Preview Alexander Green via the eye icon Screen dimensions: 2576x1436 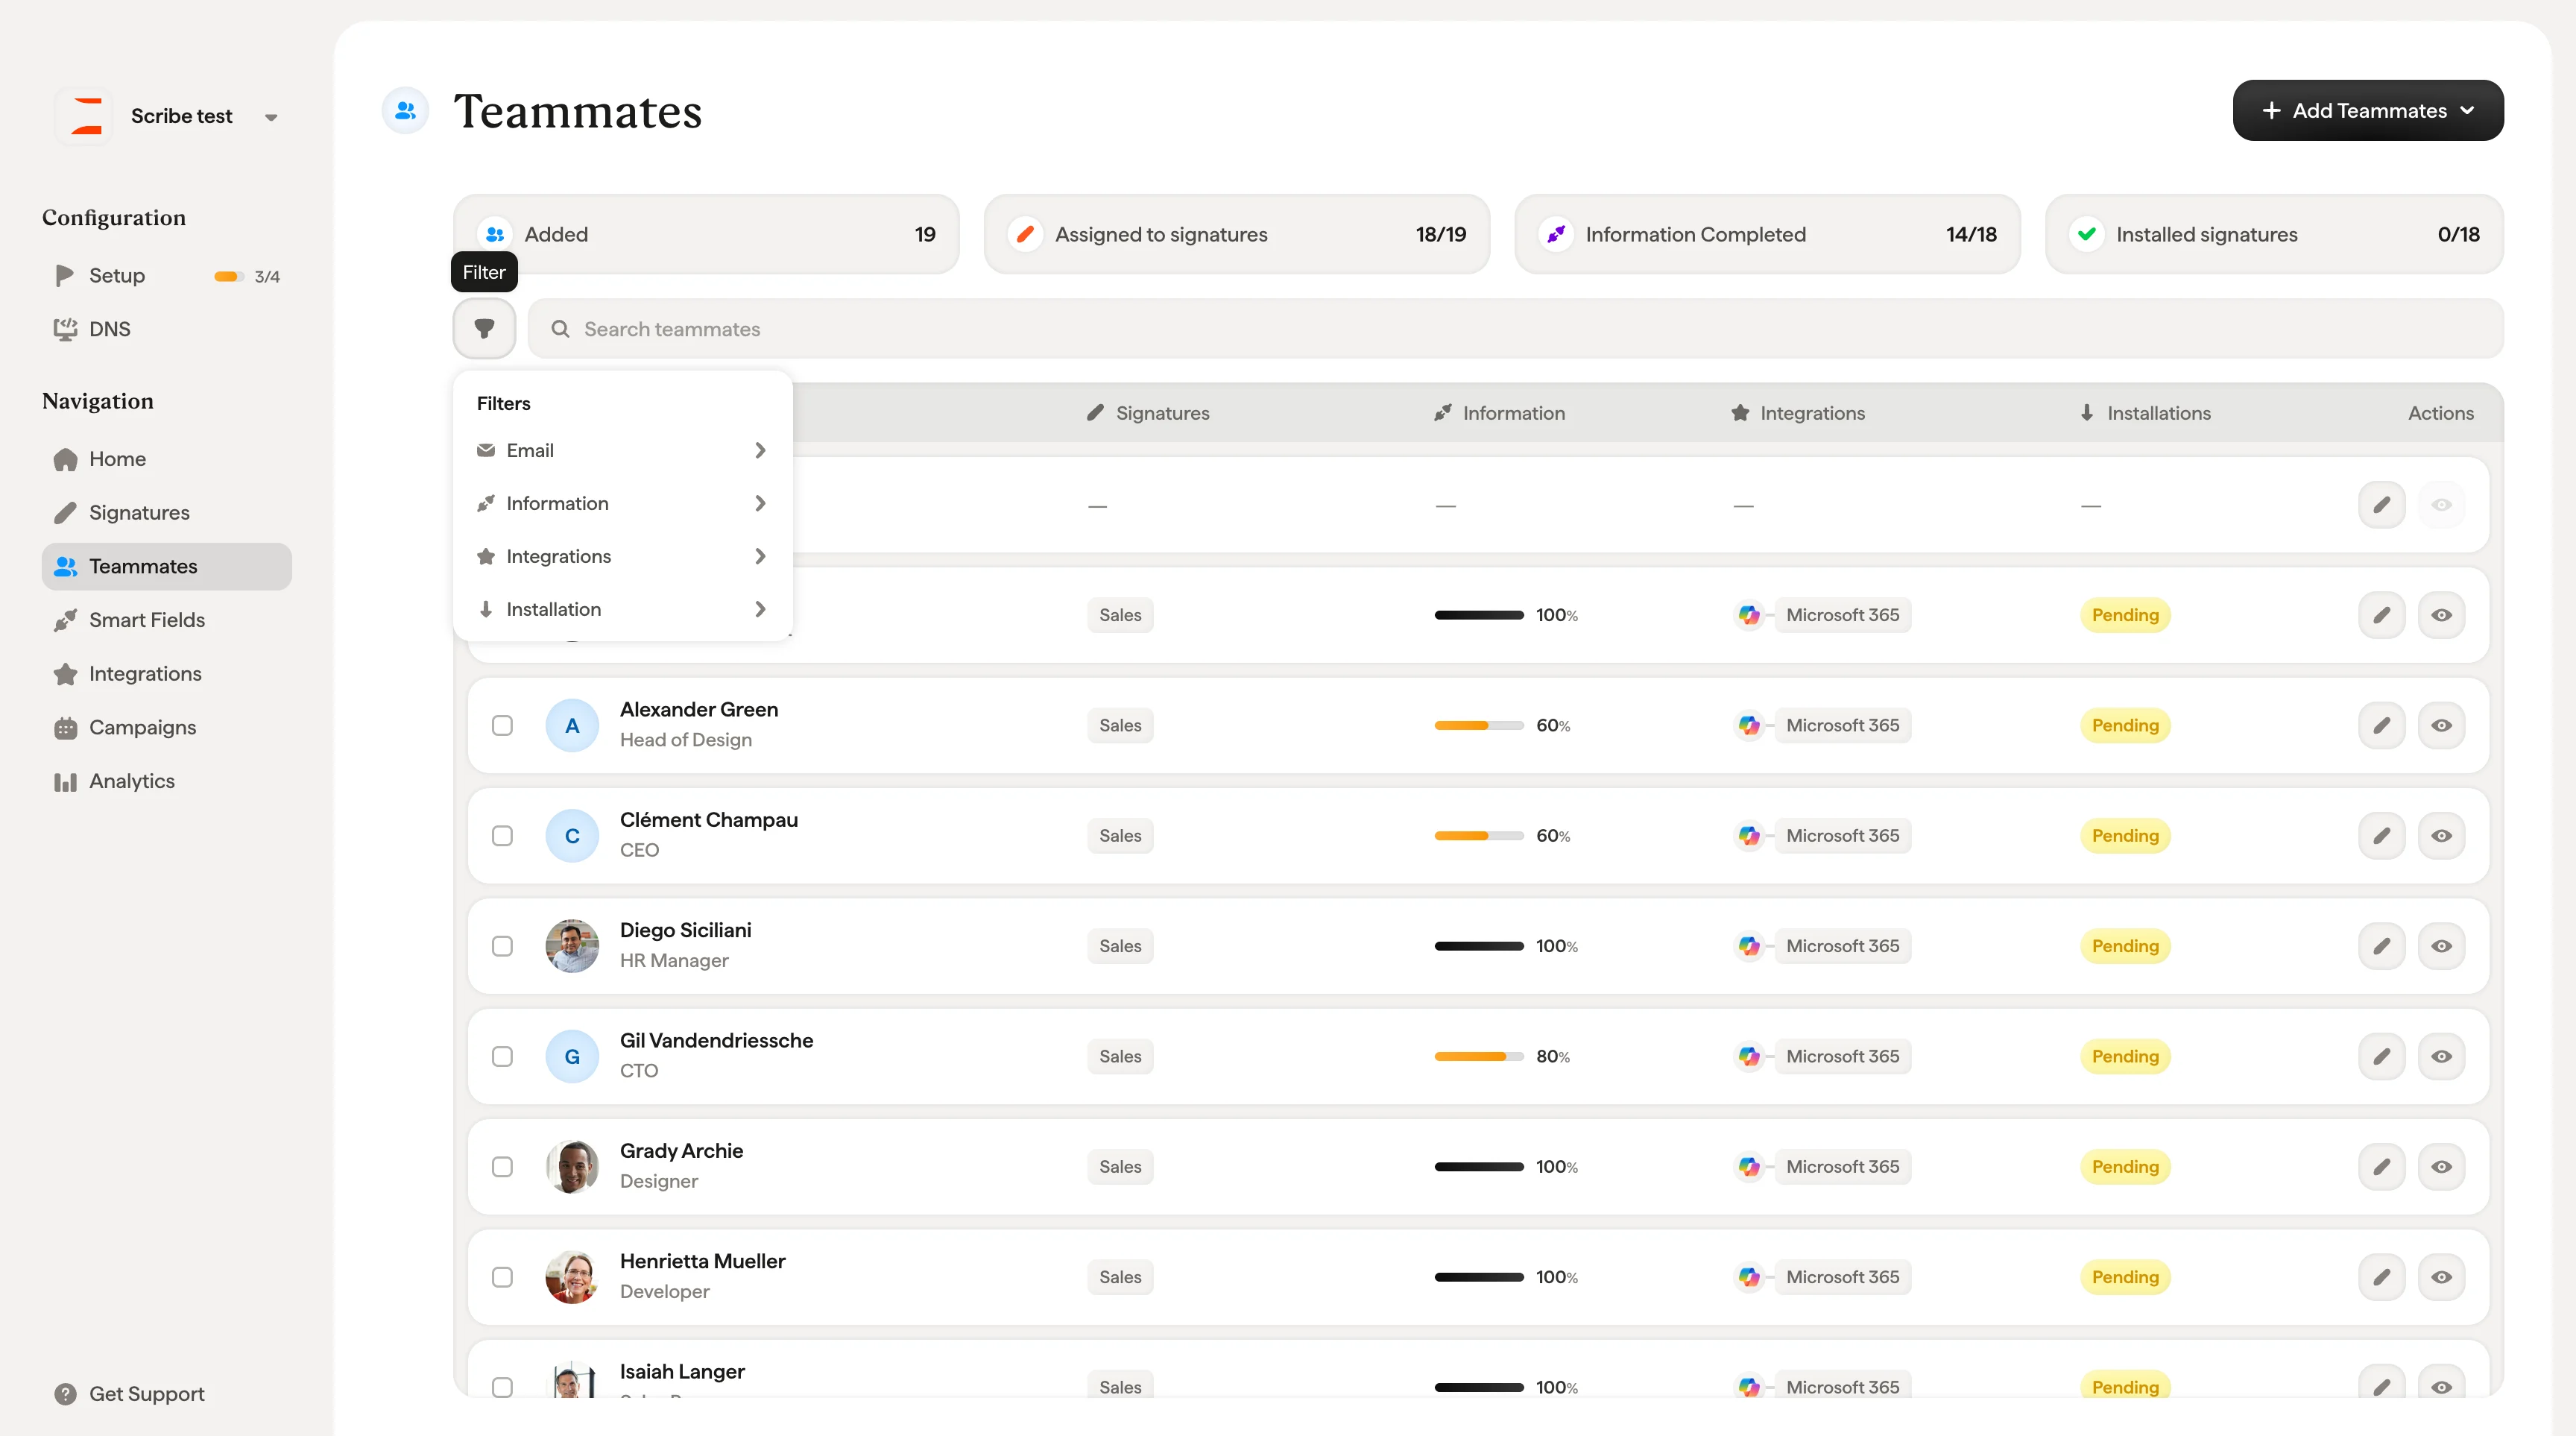coord(2441,725)
